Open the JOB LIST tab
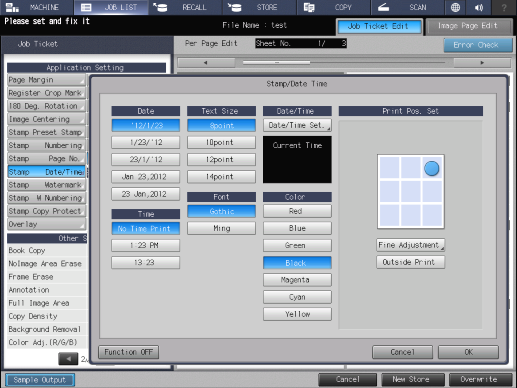This screenshot has width=517, height=388. (x=111, y=7)
